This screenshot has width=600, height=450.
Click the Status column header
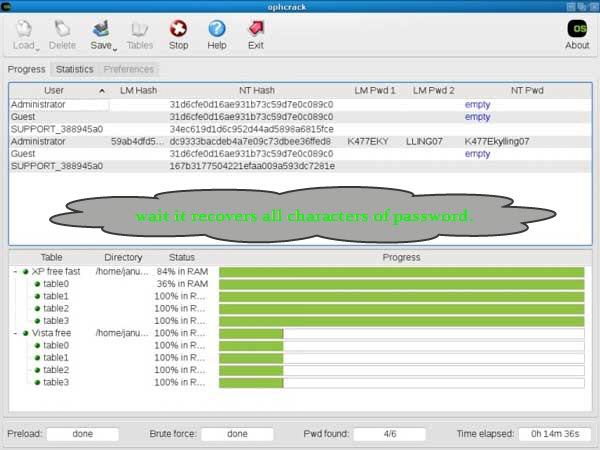[x=182, y=257]
